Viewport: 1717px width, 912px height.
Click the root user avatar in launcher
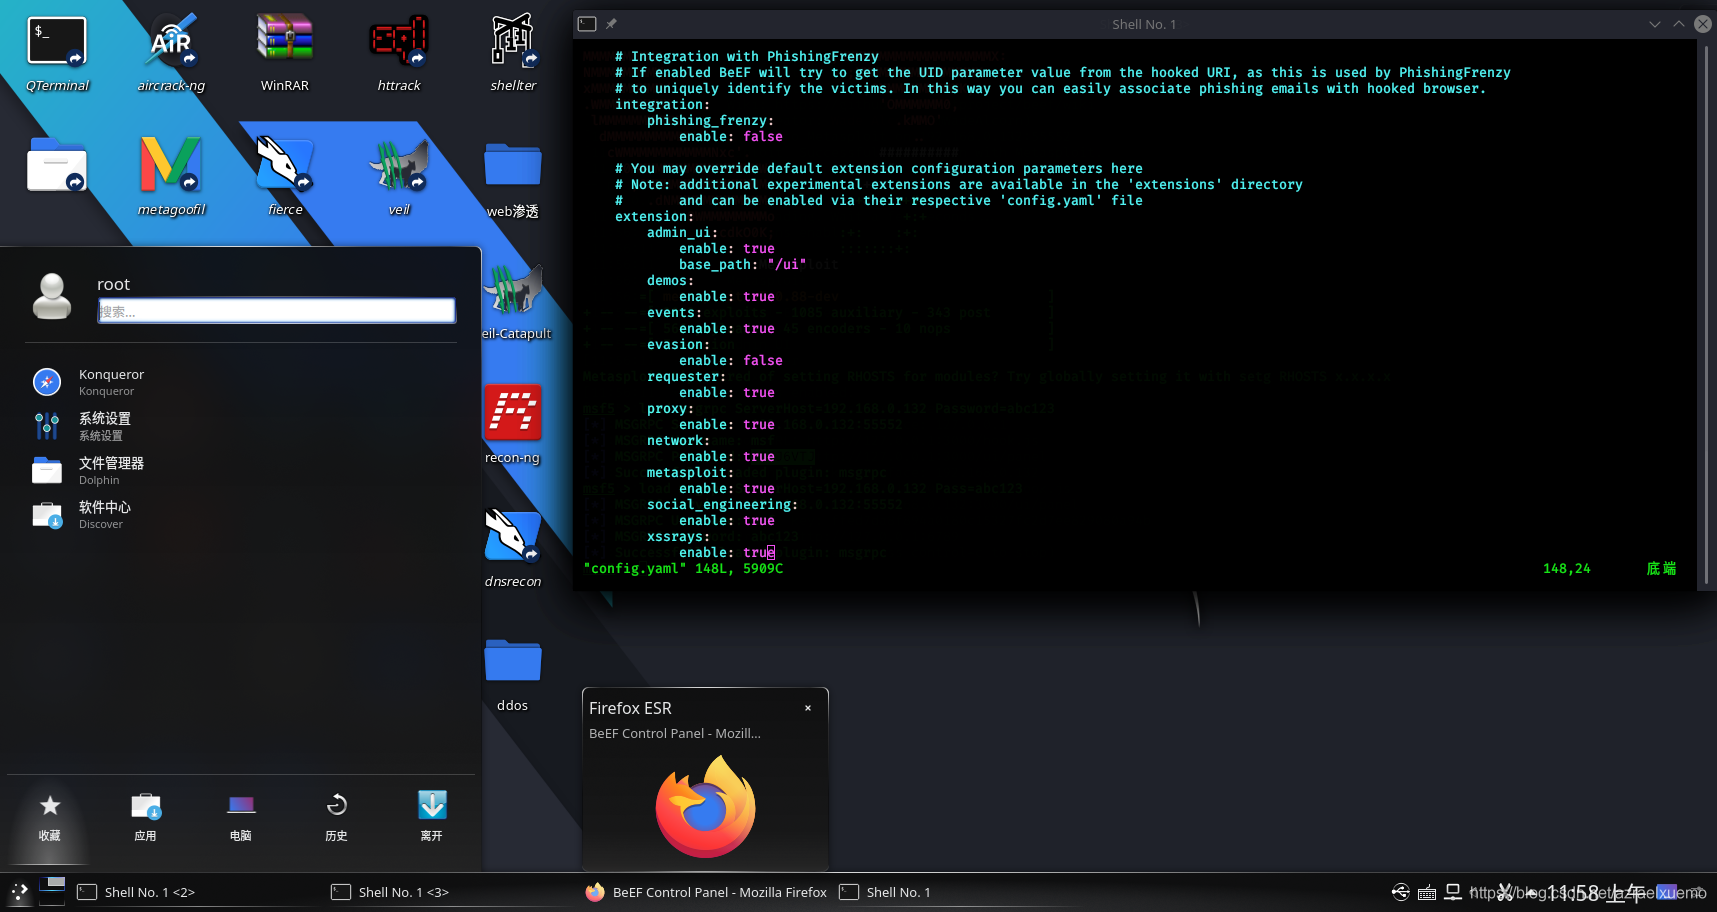coord(52,296)
